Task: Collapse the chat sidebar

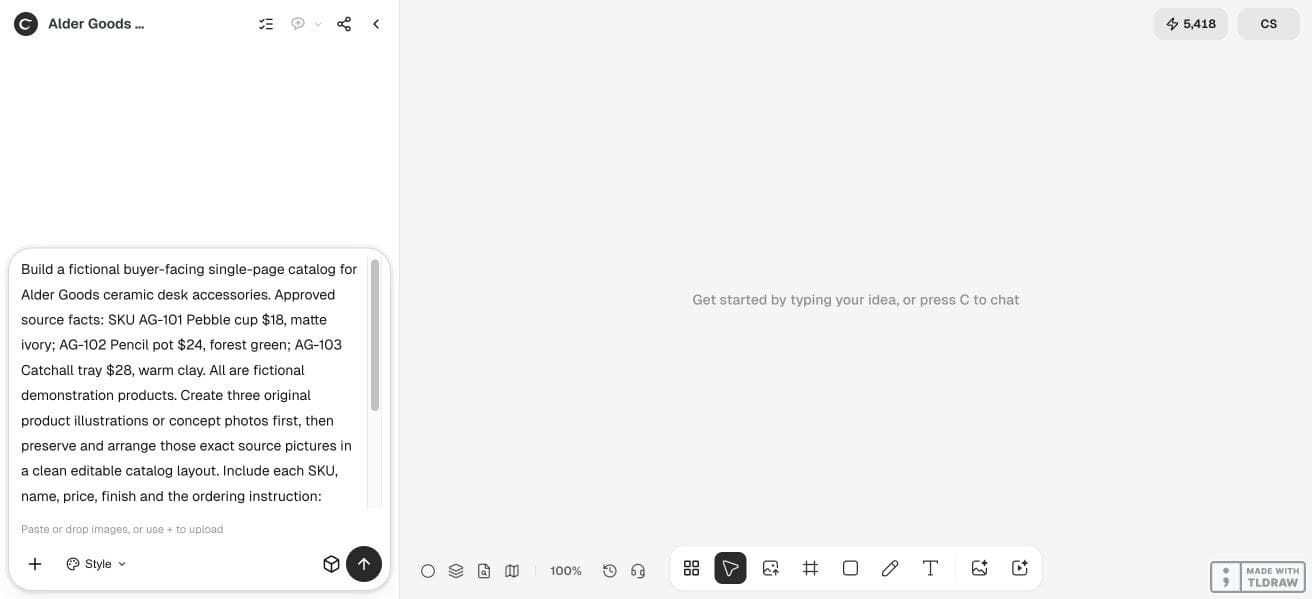Action: (x=376, y=24)
